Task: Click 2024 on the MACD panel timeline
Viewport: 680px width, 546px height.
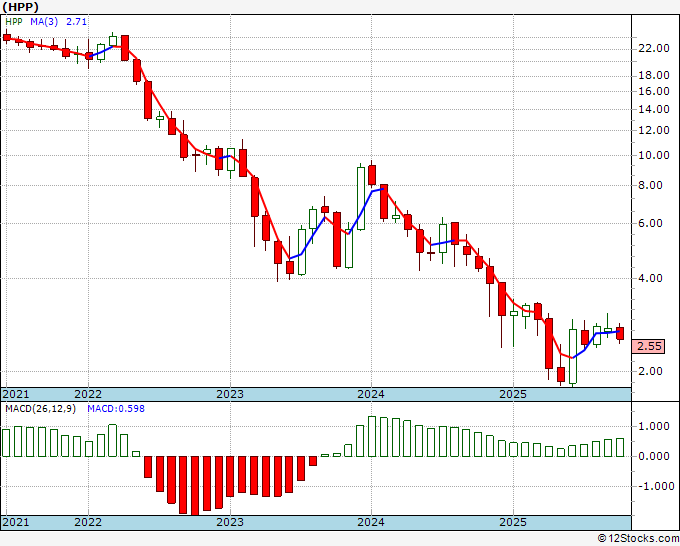Action: [x=371, y=522]
